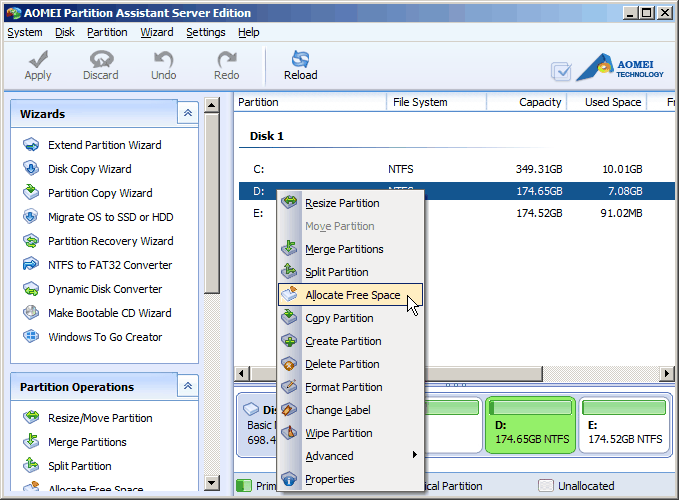
Task: Click Resize Partition context menu icon
Action: 289,202
